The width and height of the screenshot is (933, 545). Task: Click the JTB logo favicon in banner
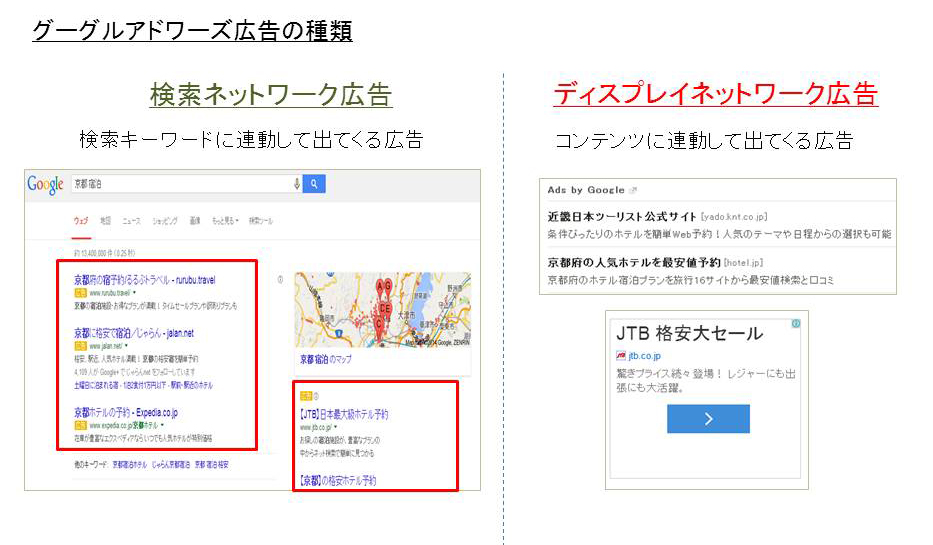tap(621, 356)
